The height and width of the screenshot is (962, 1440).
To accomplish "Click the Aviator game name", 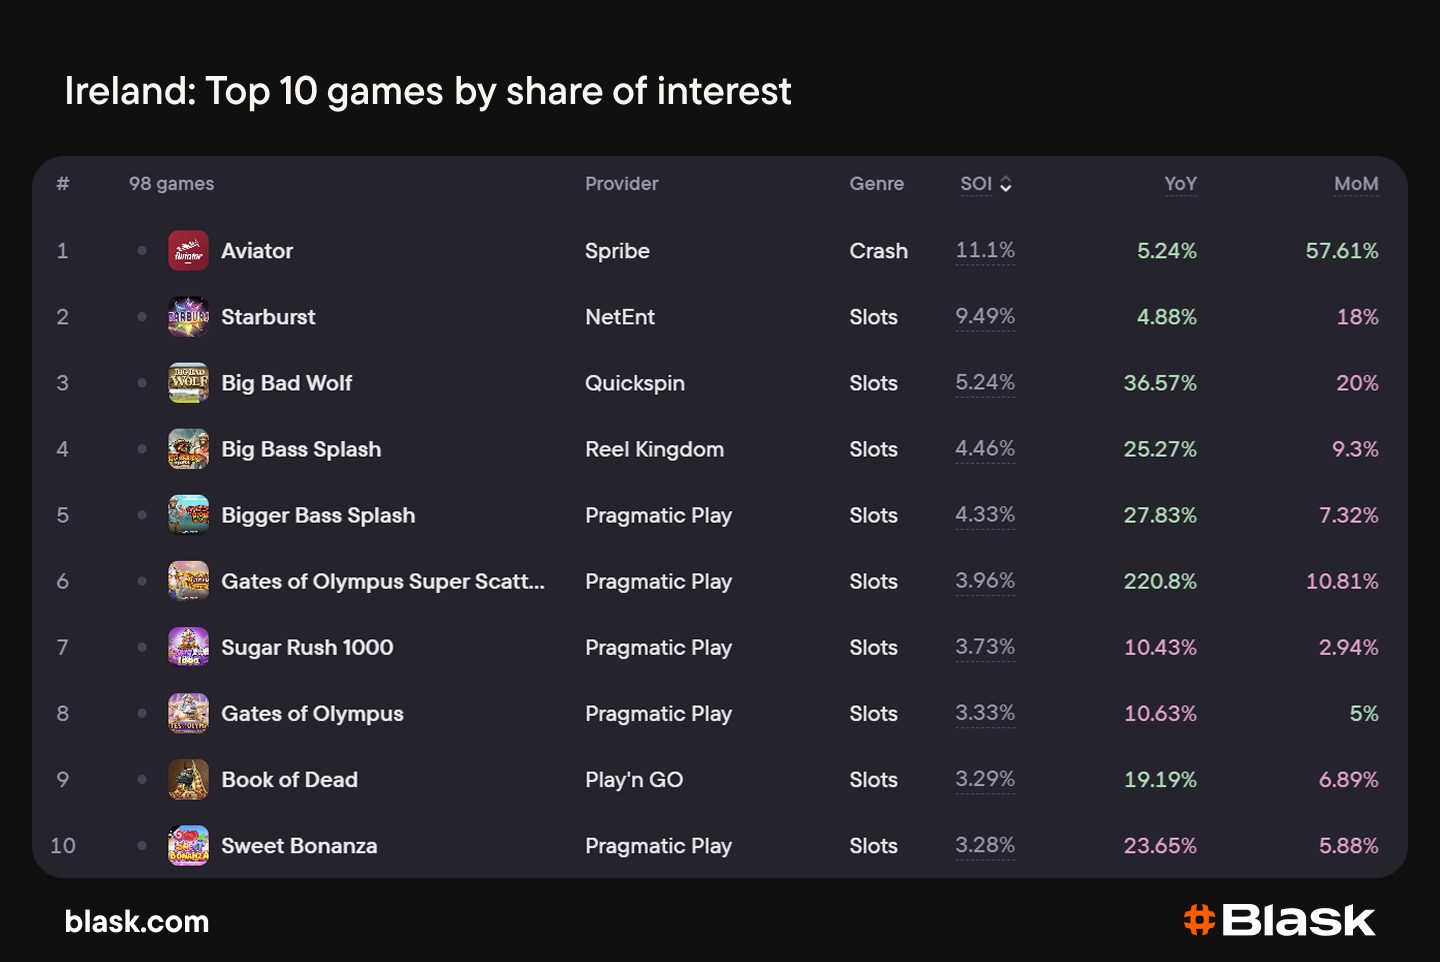I will point(257,251).
